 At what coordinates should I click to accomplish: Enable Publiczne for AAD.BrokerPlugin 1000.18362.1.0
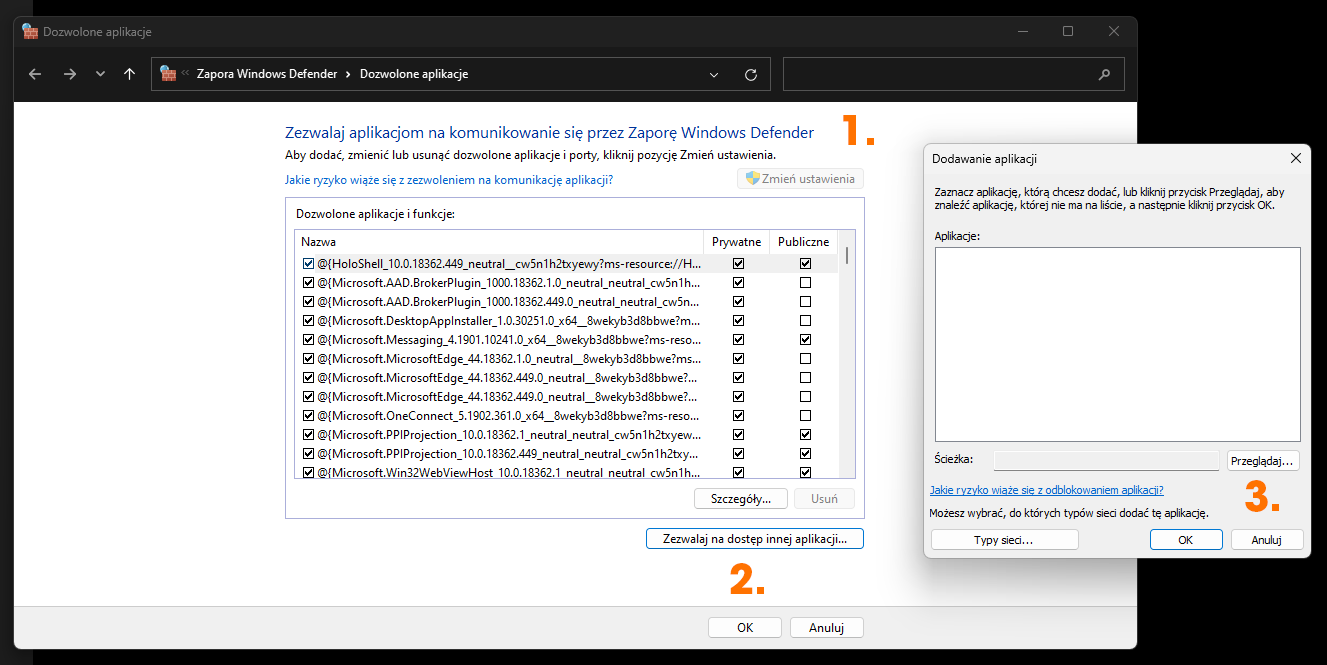[805, 283]
